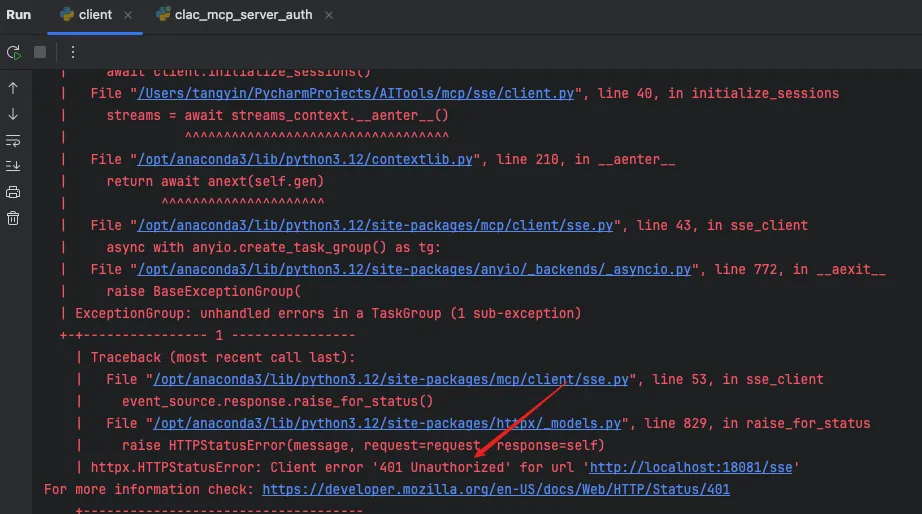Close the client run tab

click(129, 15)
